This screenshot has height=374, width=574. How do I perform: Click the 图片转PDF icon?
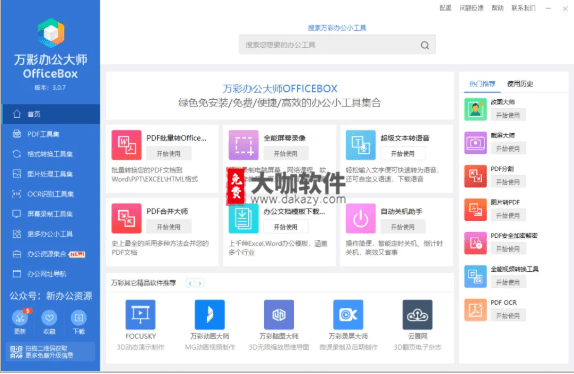coord(476,210)
